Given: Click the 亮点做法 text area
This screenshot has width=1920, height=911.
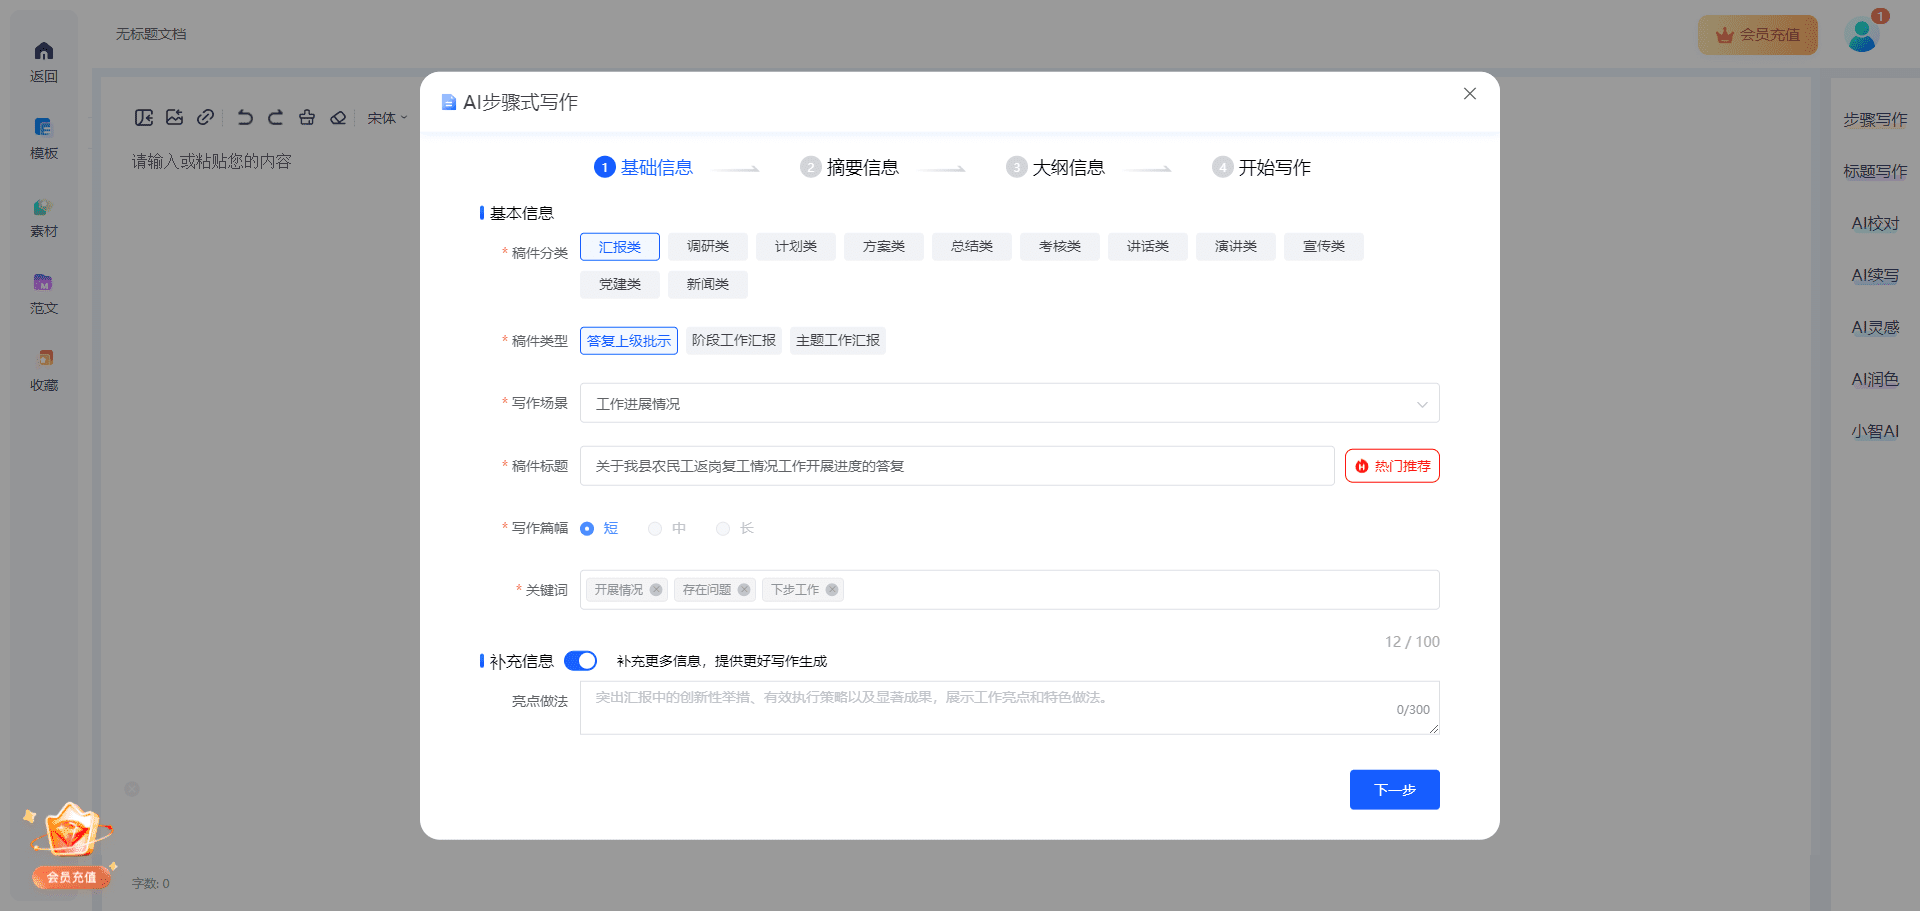Looking at the screenshot, I should (x=1010, y=708).
